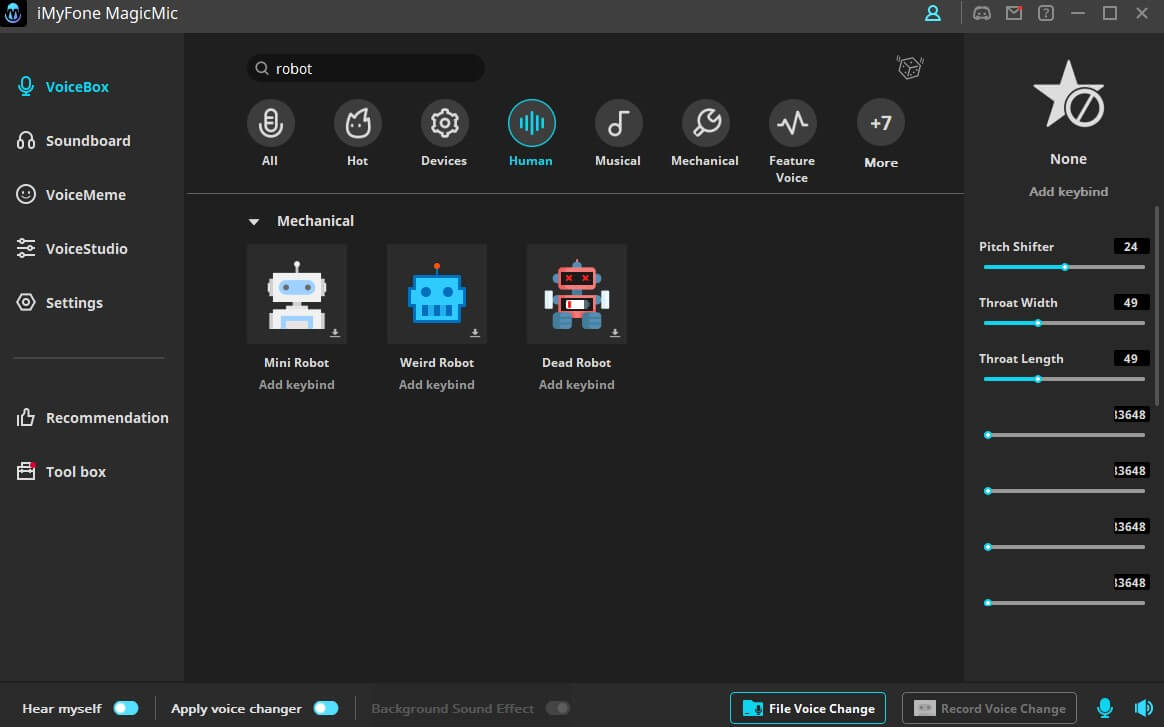Image resolution: width=1164 pixels, height=727 pixels.
Task: Select the Dead Robot voice thumbnail
Action: 577,294
